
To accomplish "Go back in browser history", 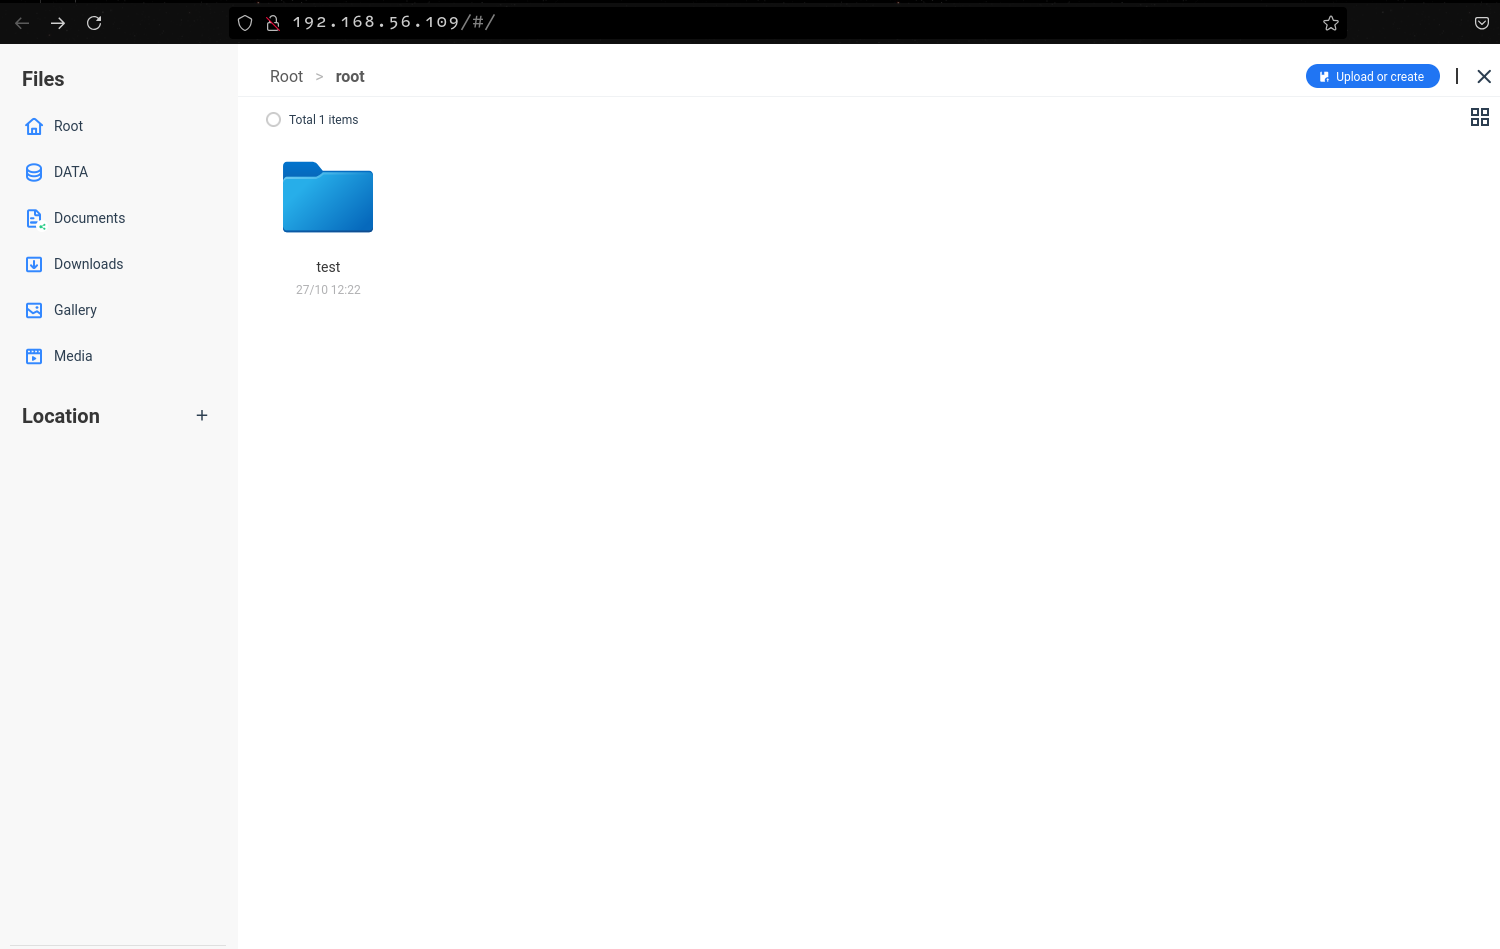I will 22,22.
